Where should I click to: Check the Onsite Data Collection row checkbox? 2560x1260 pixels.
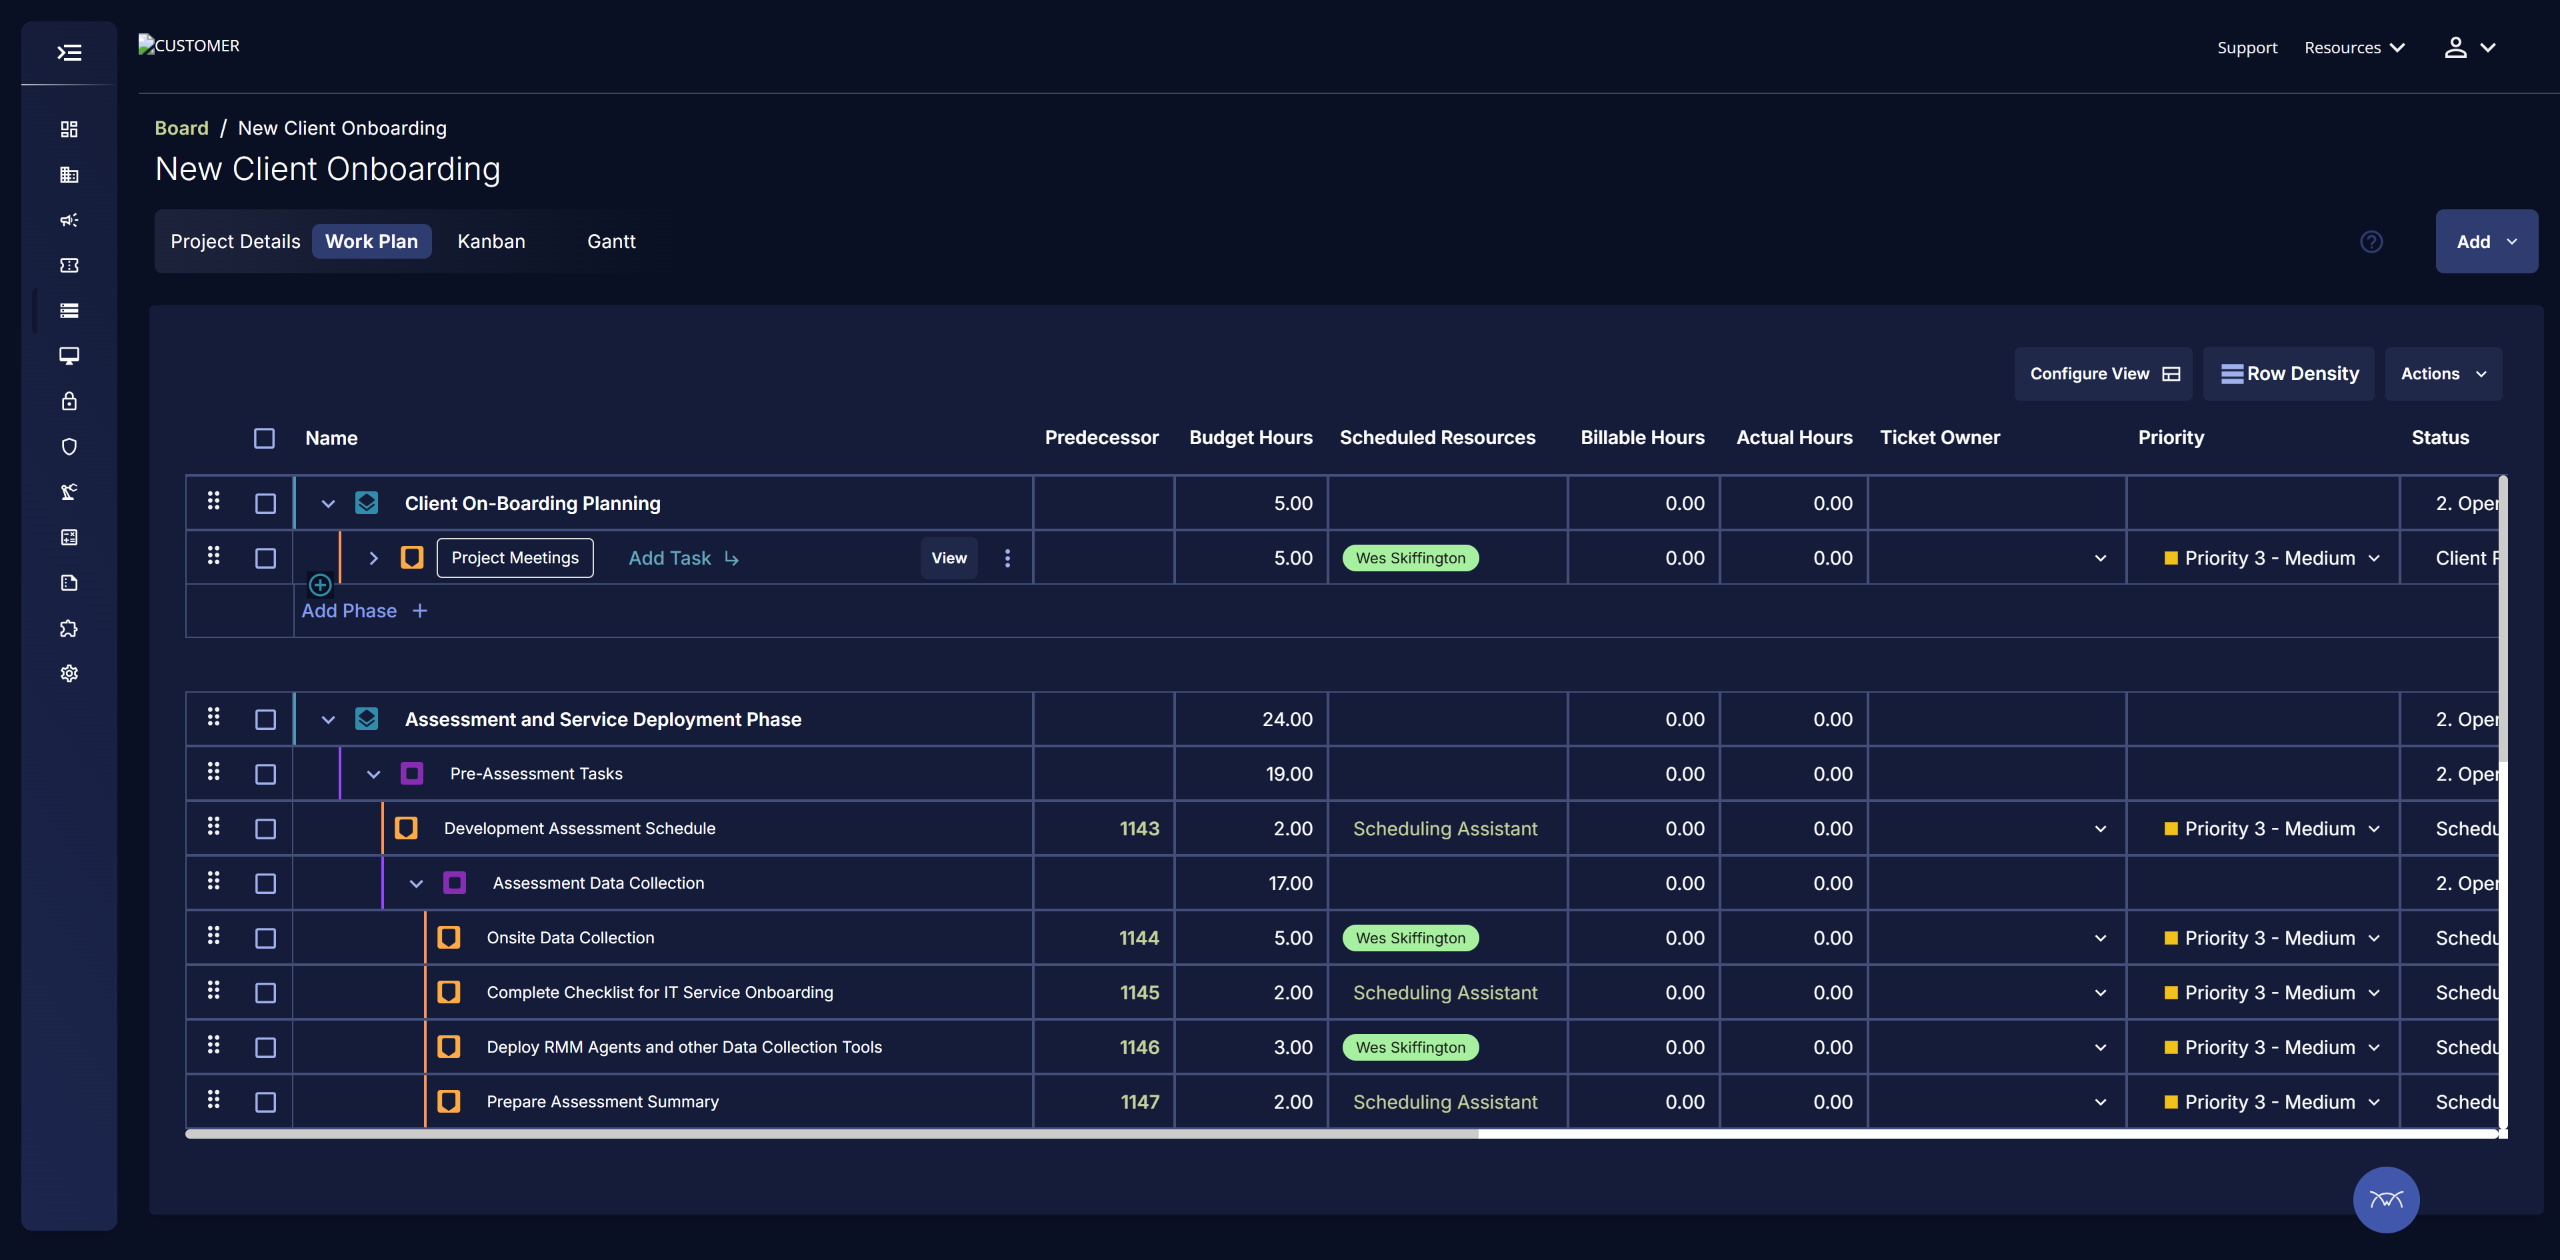pyautogui.click(x=265, y=938)
